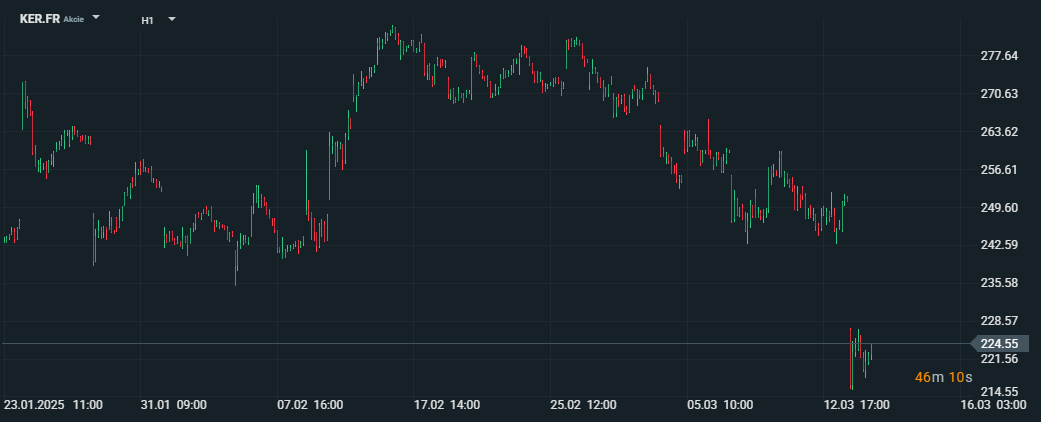
Task: Select the 12.03 17:00 time axis marker
Action: 856,405
